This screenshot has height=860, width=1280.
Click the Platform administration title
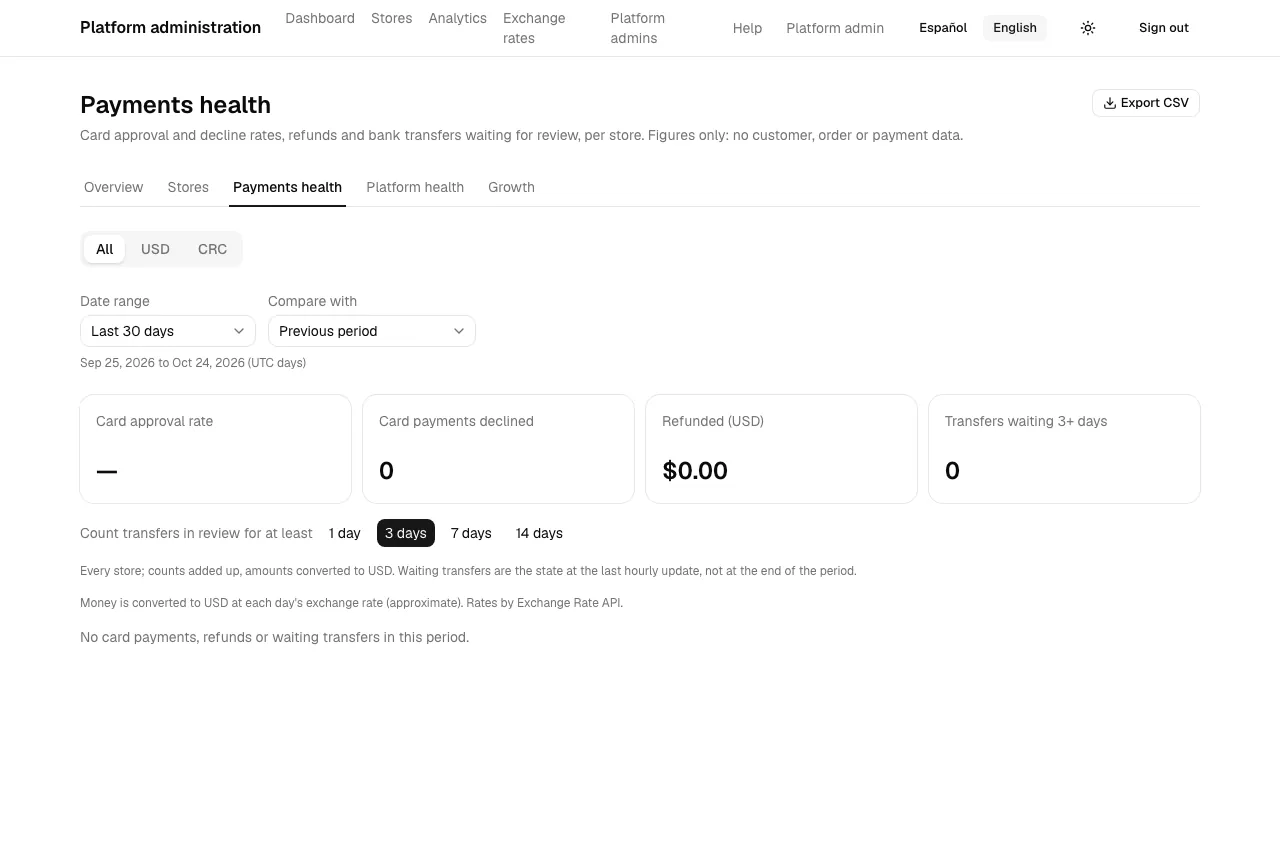[x=170, y=28]
